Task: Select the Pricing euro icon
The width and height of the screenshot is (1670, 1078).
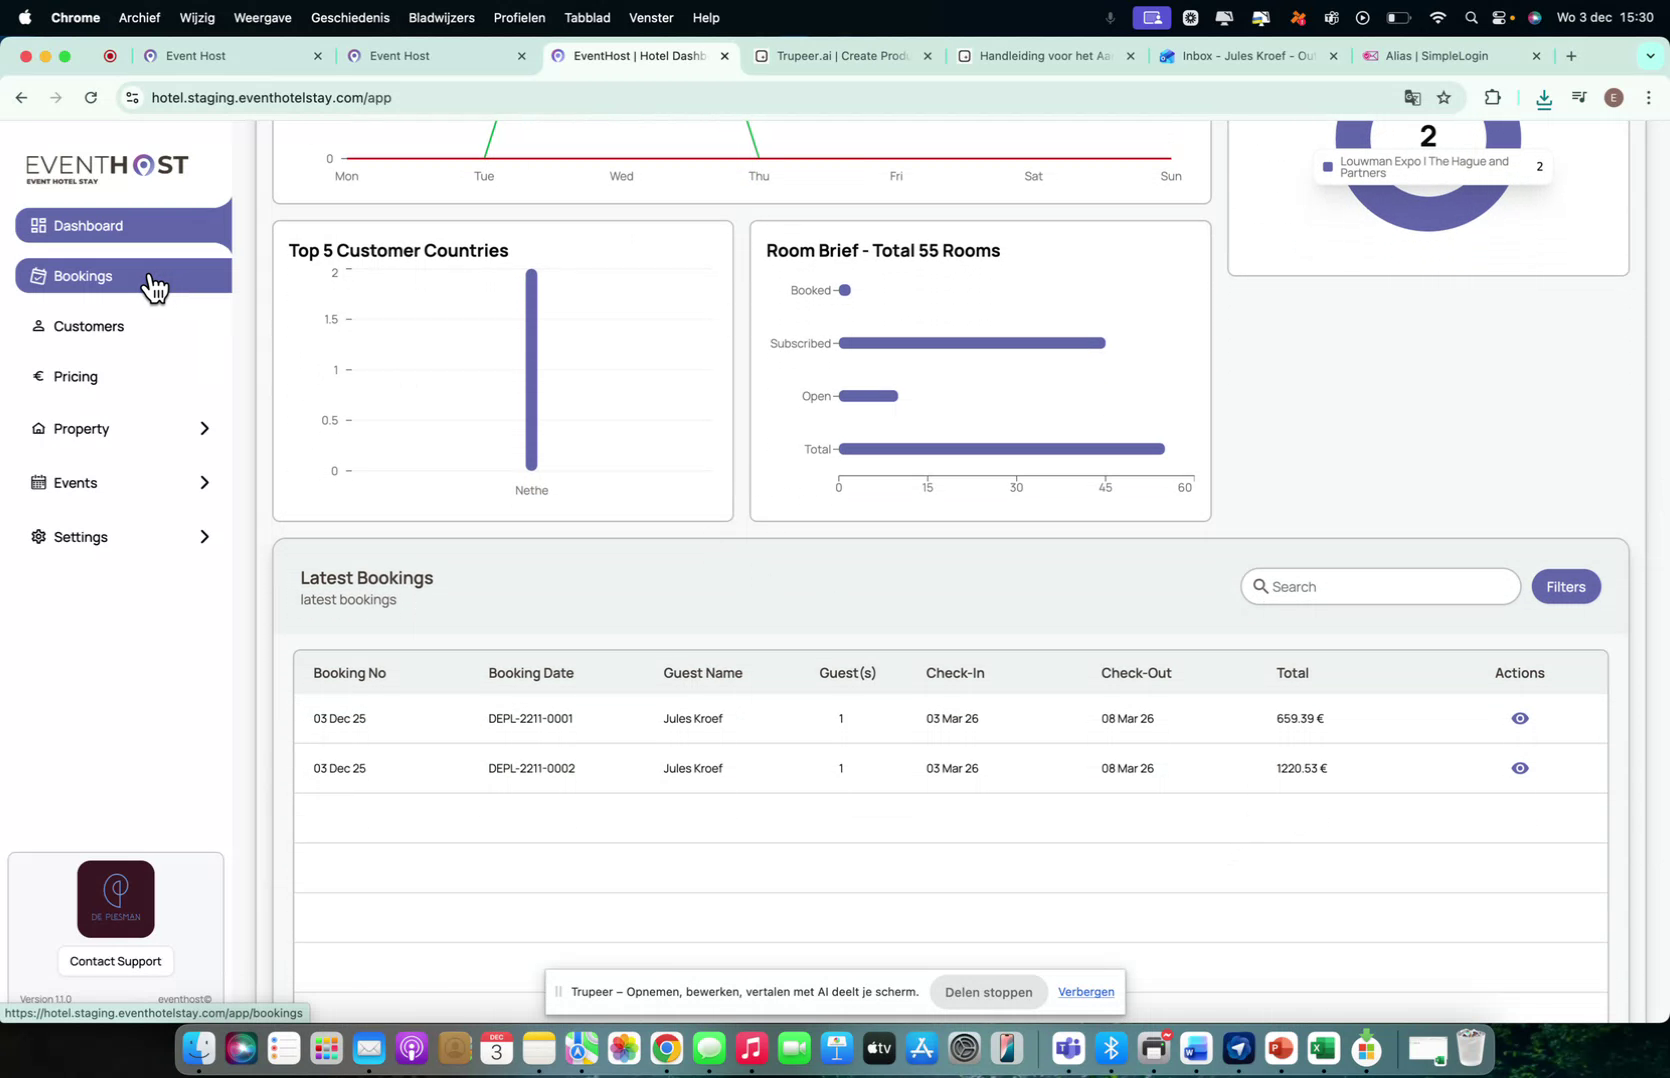Action: click(x=37, y=376)
